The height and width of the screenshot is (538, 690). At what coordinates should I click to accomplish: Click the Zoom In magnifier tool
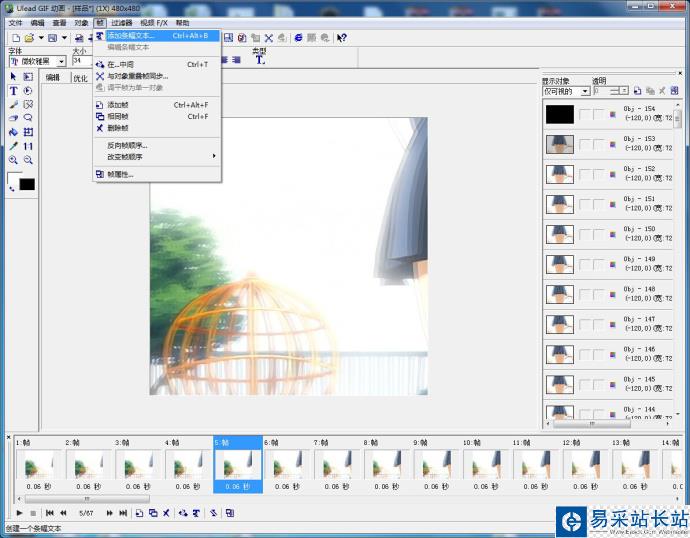tap(13, 160)
